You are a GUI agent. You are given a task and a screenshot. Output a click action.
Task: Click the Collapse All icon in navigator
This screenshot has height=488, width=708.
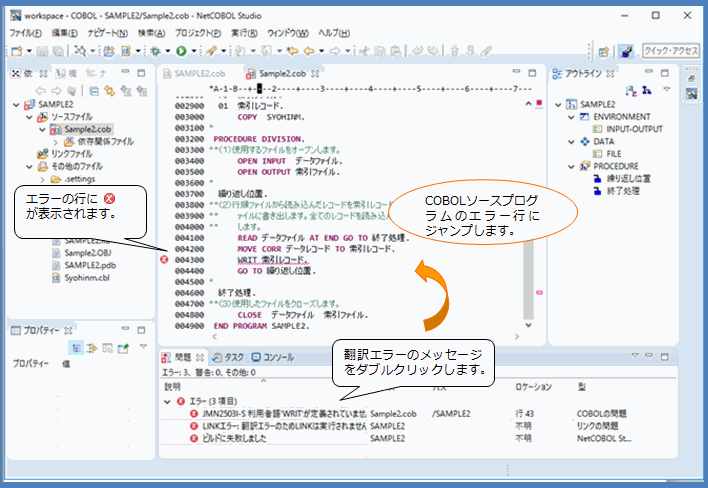[94, 90]
